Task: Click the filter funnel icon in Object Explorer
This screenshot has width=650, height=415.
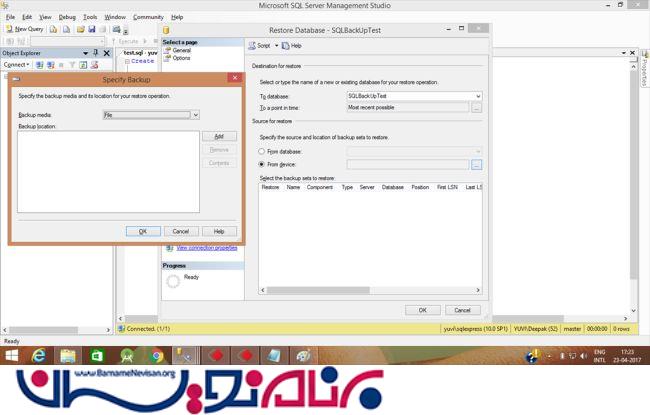Action: click(x=72, y=65)
